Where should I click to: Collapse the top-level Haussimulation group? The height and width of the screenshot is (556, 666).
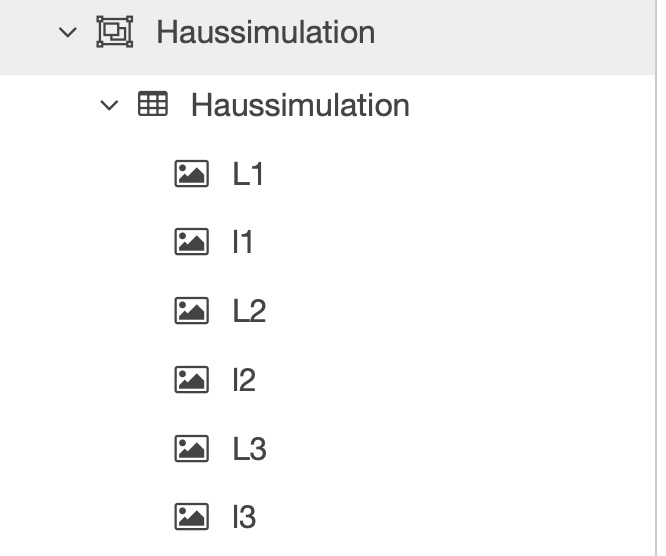click(x=67, y=32)
